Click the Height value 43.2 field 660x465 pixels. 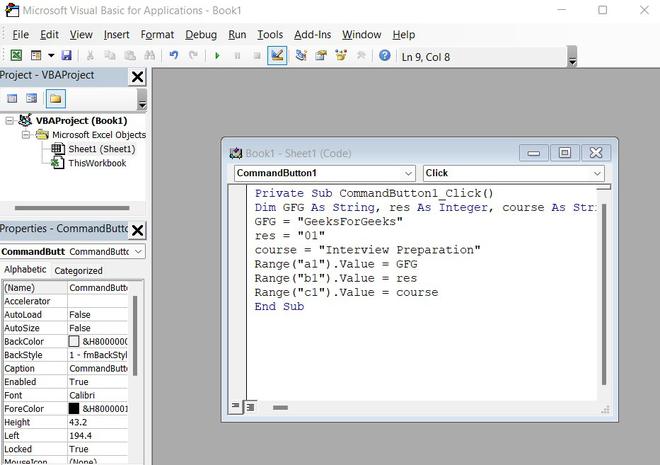point(98,422)
